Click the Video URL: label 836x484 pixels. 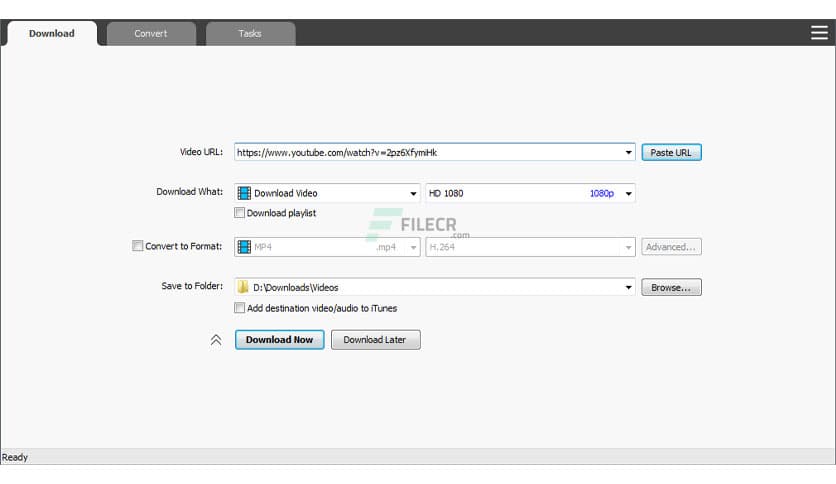(x=201, y=152)
